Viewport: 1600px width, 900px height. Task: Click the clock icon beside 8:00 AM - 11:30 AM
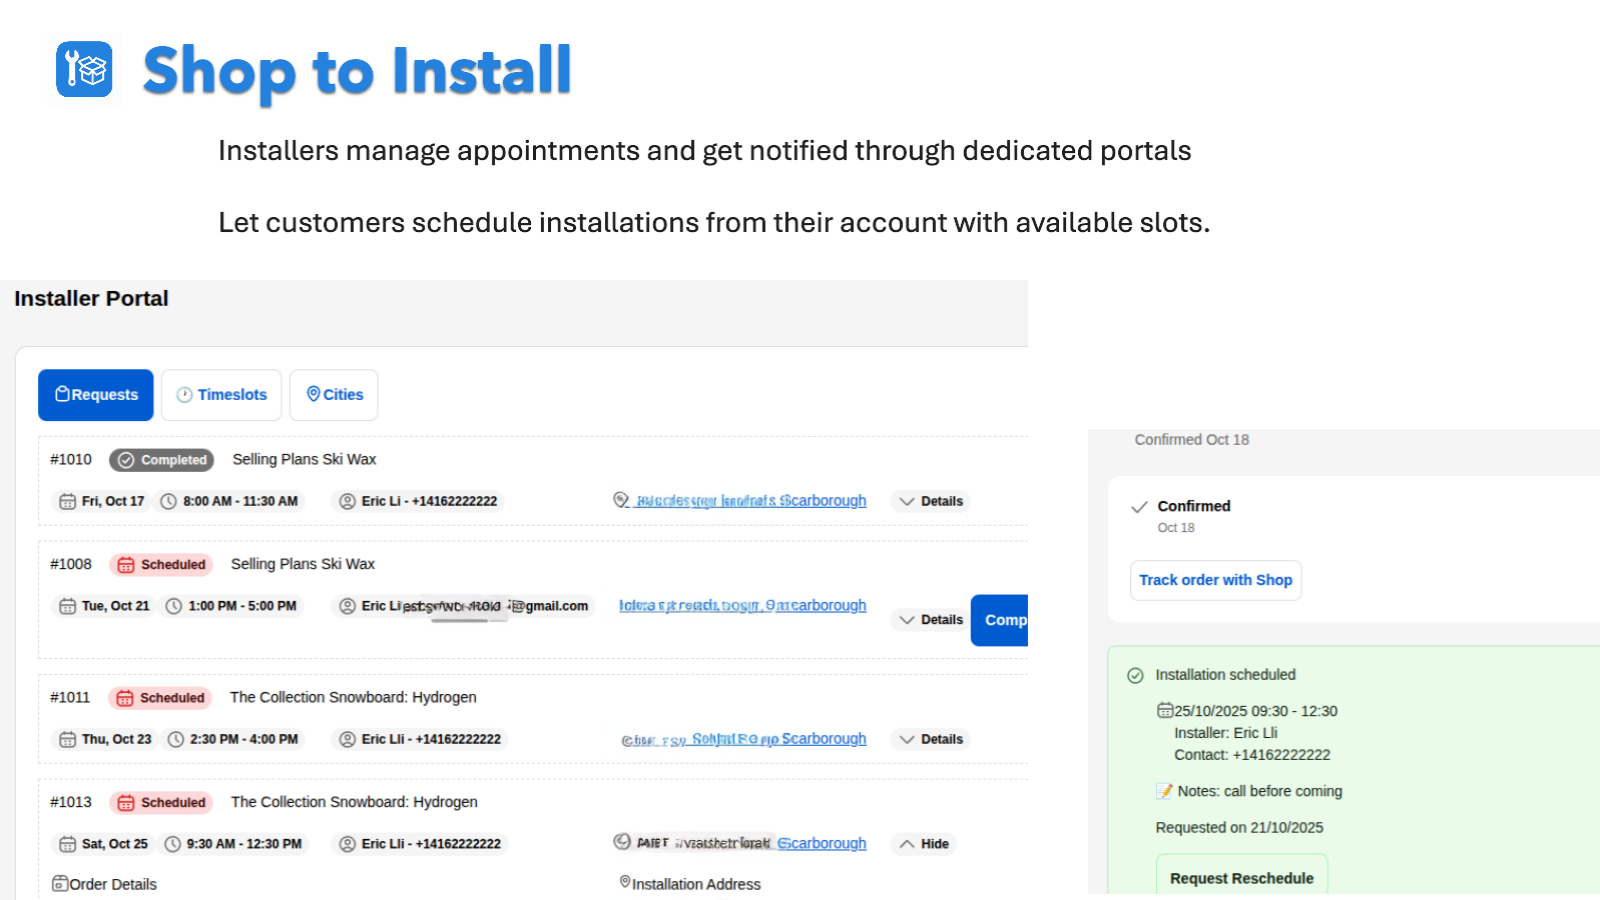(x=170, y=501)
